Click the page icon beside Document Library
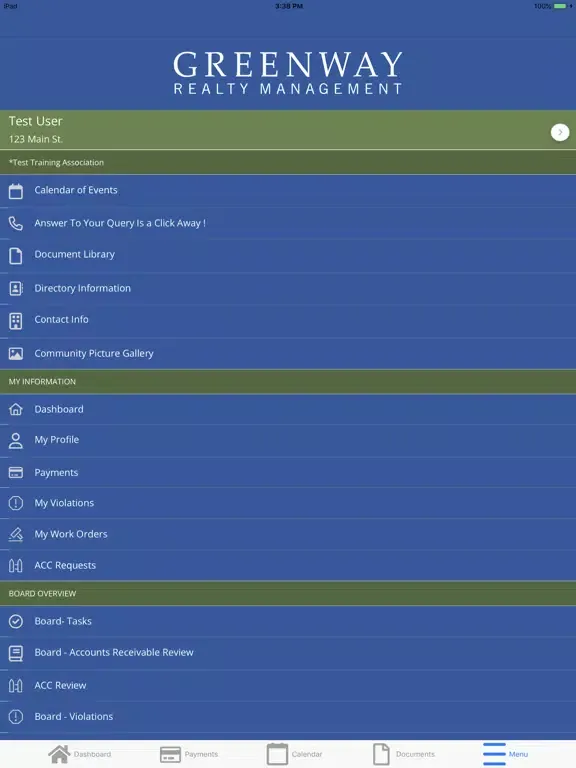The height and width of the screenshot is (768, 576). tap(16, 256)
